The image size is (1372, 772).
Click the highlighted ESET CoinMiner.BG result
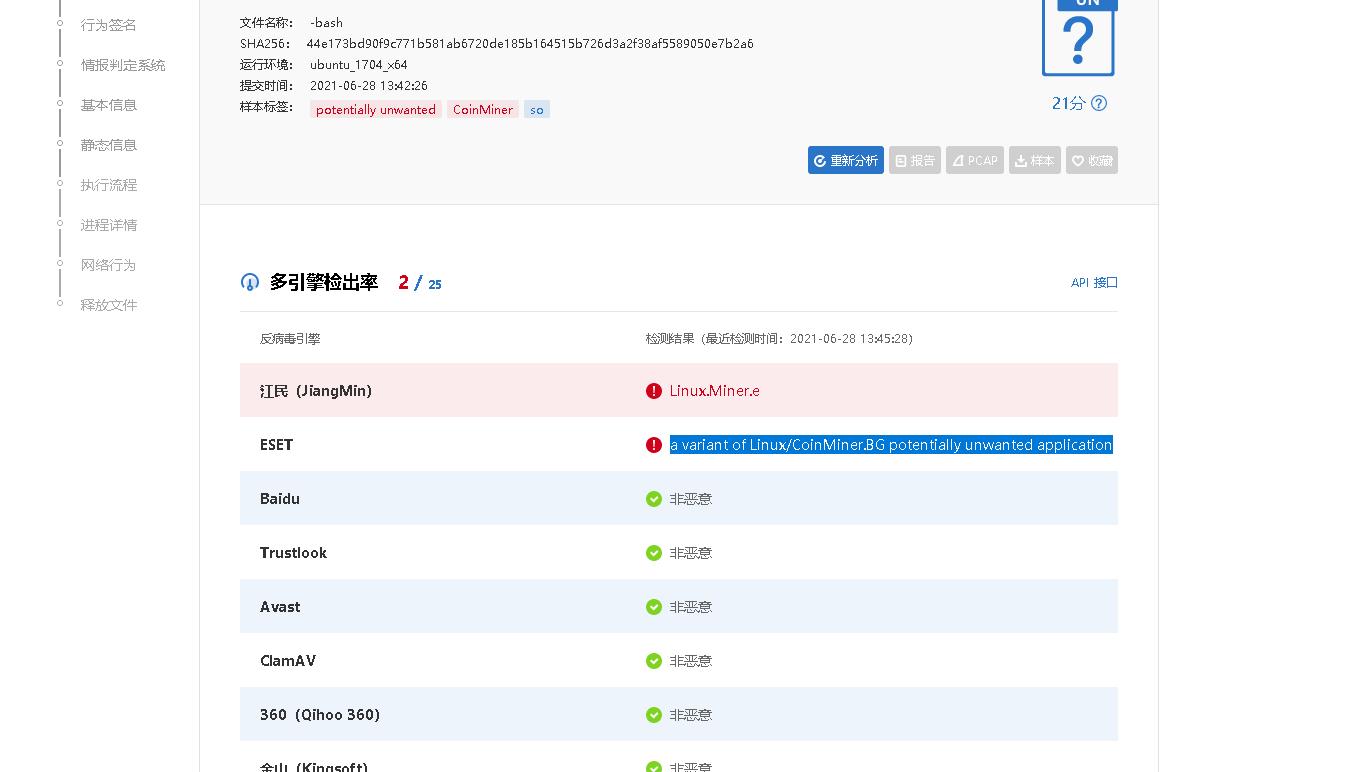(x=891, y=445)
